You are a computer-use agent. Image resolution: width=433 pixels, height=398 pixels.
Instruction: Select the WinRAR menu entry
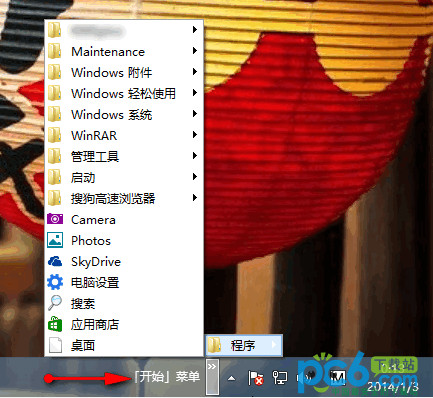[124, 135]
